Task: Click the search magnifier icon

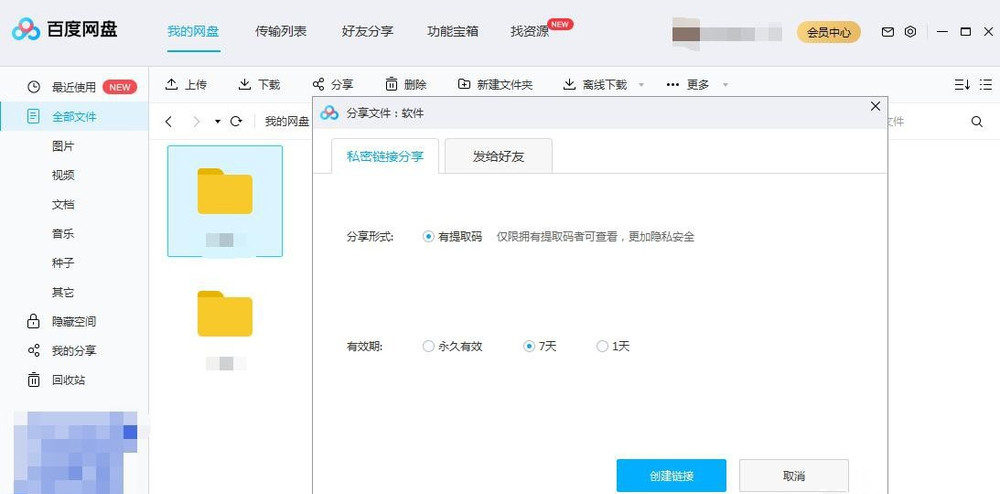Action: pos(976,121)
